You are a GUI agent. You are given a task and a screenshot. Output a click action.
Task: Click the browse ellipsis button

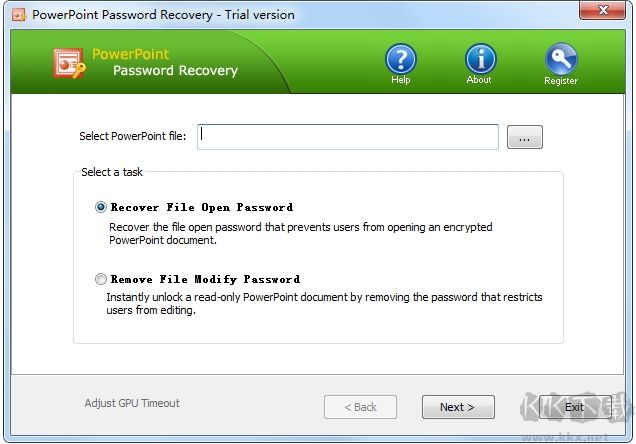(525, 138)
